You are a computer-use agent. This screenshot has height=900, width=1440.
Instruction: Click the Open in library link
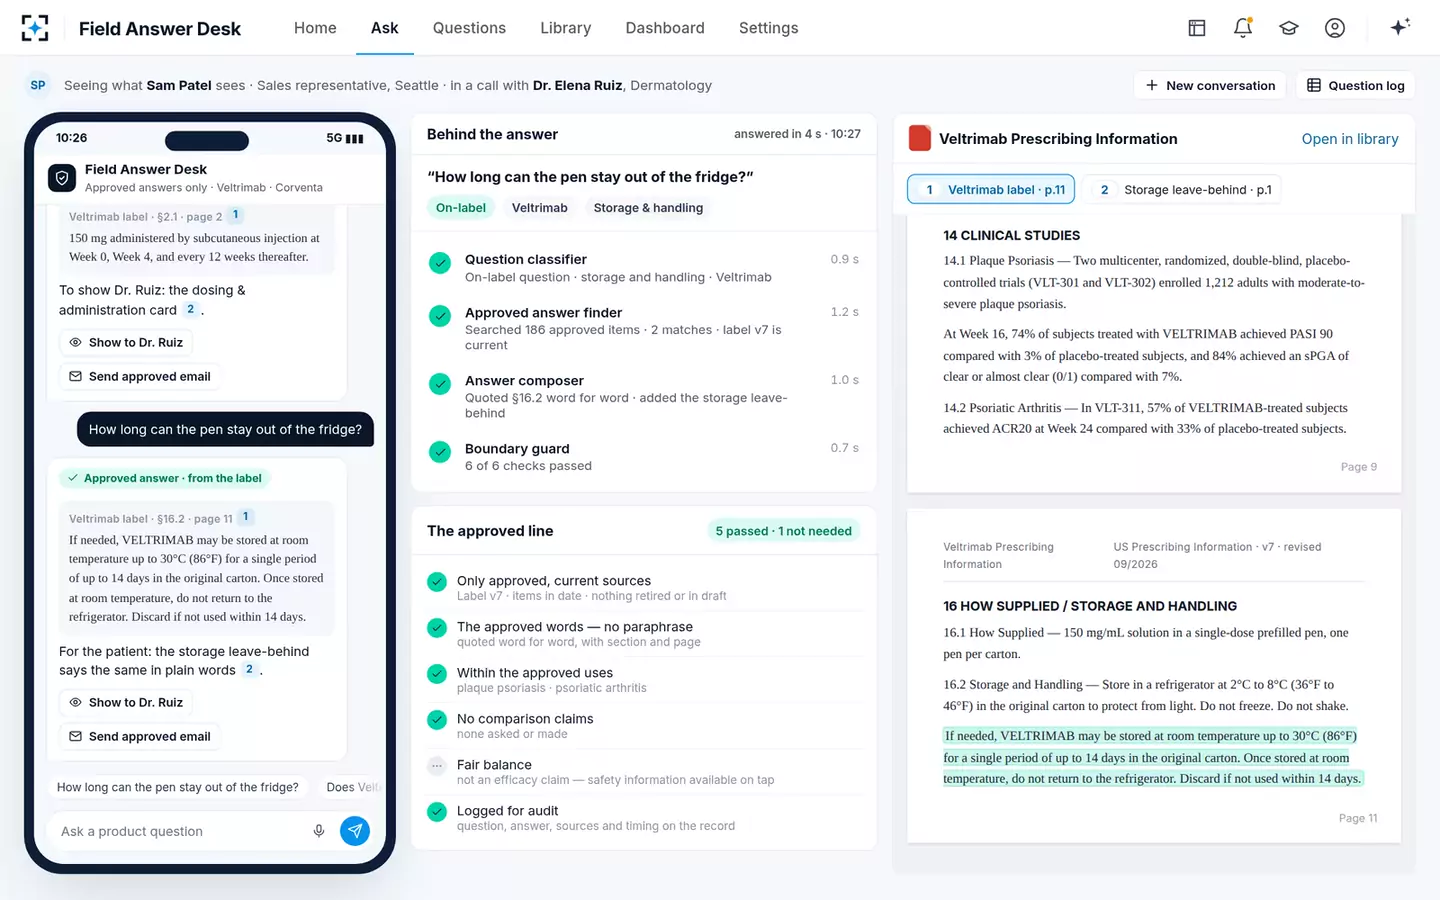point(1350,139)
